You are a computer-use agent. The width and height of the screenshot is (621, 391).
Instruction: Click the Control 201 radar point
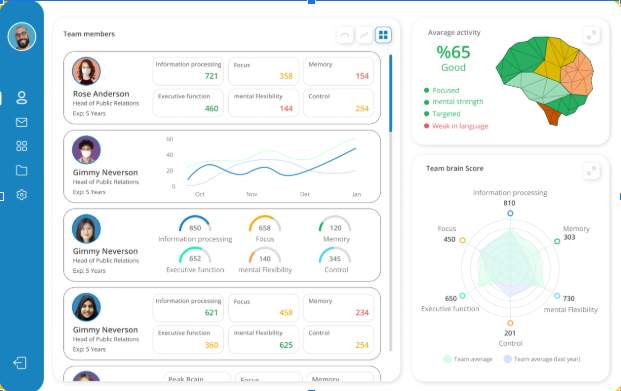point(510,323)
